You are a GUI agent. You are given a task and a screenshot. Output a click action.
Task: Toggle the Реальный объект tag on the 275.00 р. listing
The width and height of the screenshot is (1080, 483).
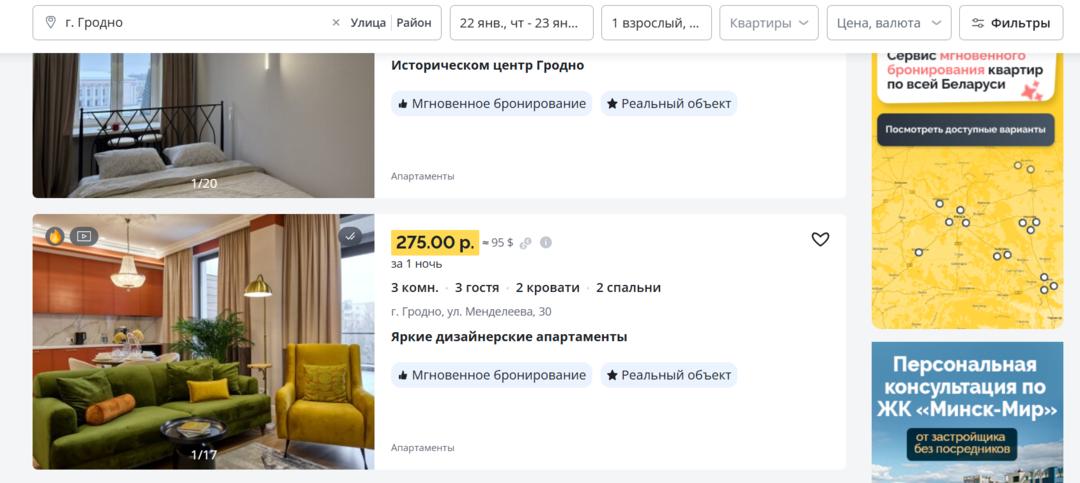click(669, 375)
